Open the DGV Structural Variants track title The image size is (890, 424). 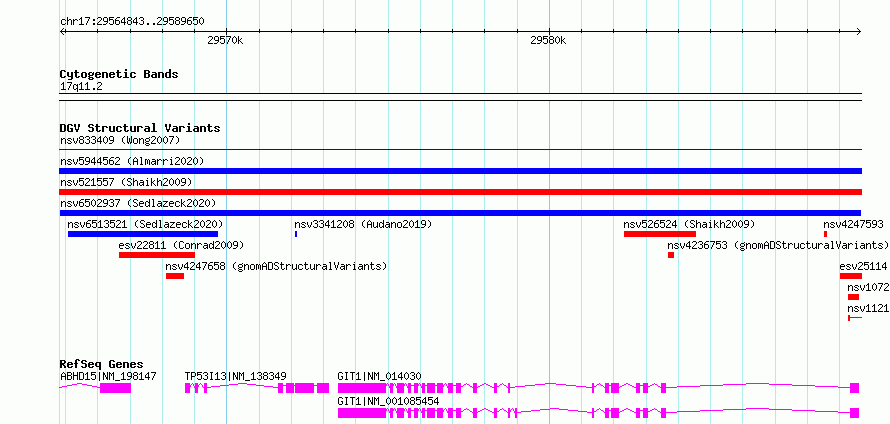[x=140, y=128]
